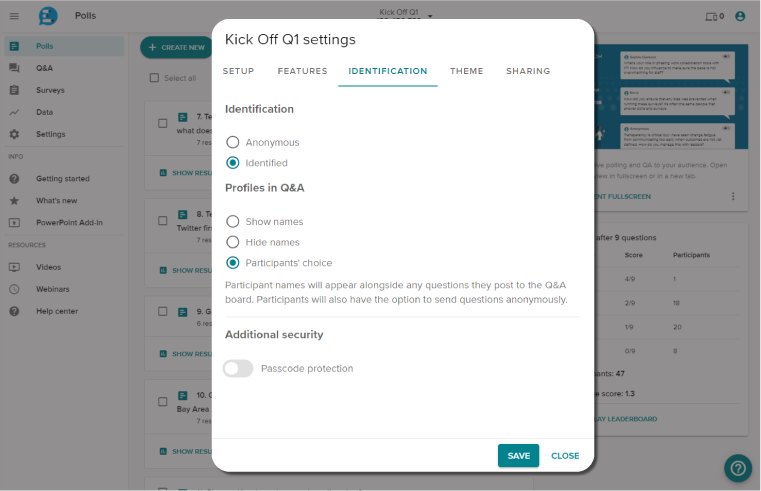Open the Theme tab

[466, 71]
